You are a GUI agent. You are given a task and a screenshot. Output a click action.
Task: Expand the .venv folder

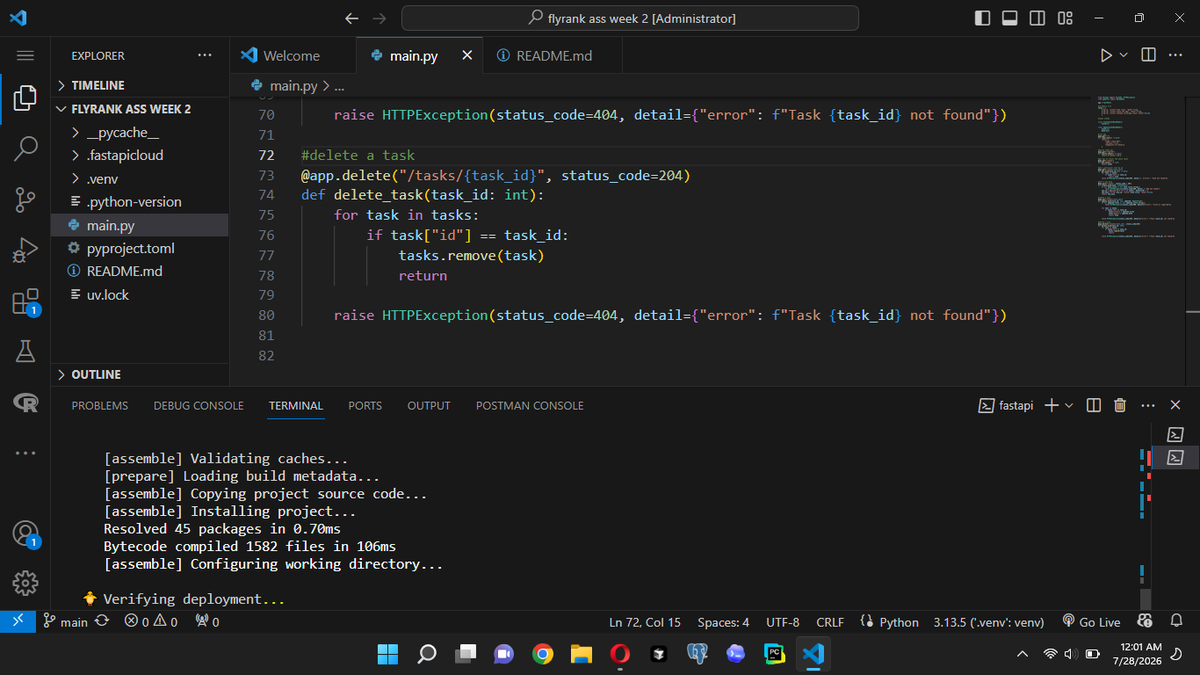(141, 179)
